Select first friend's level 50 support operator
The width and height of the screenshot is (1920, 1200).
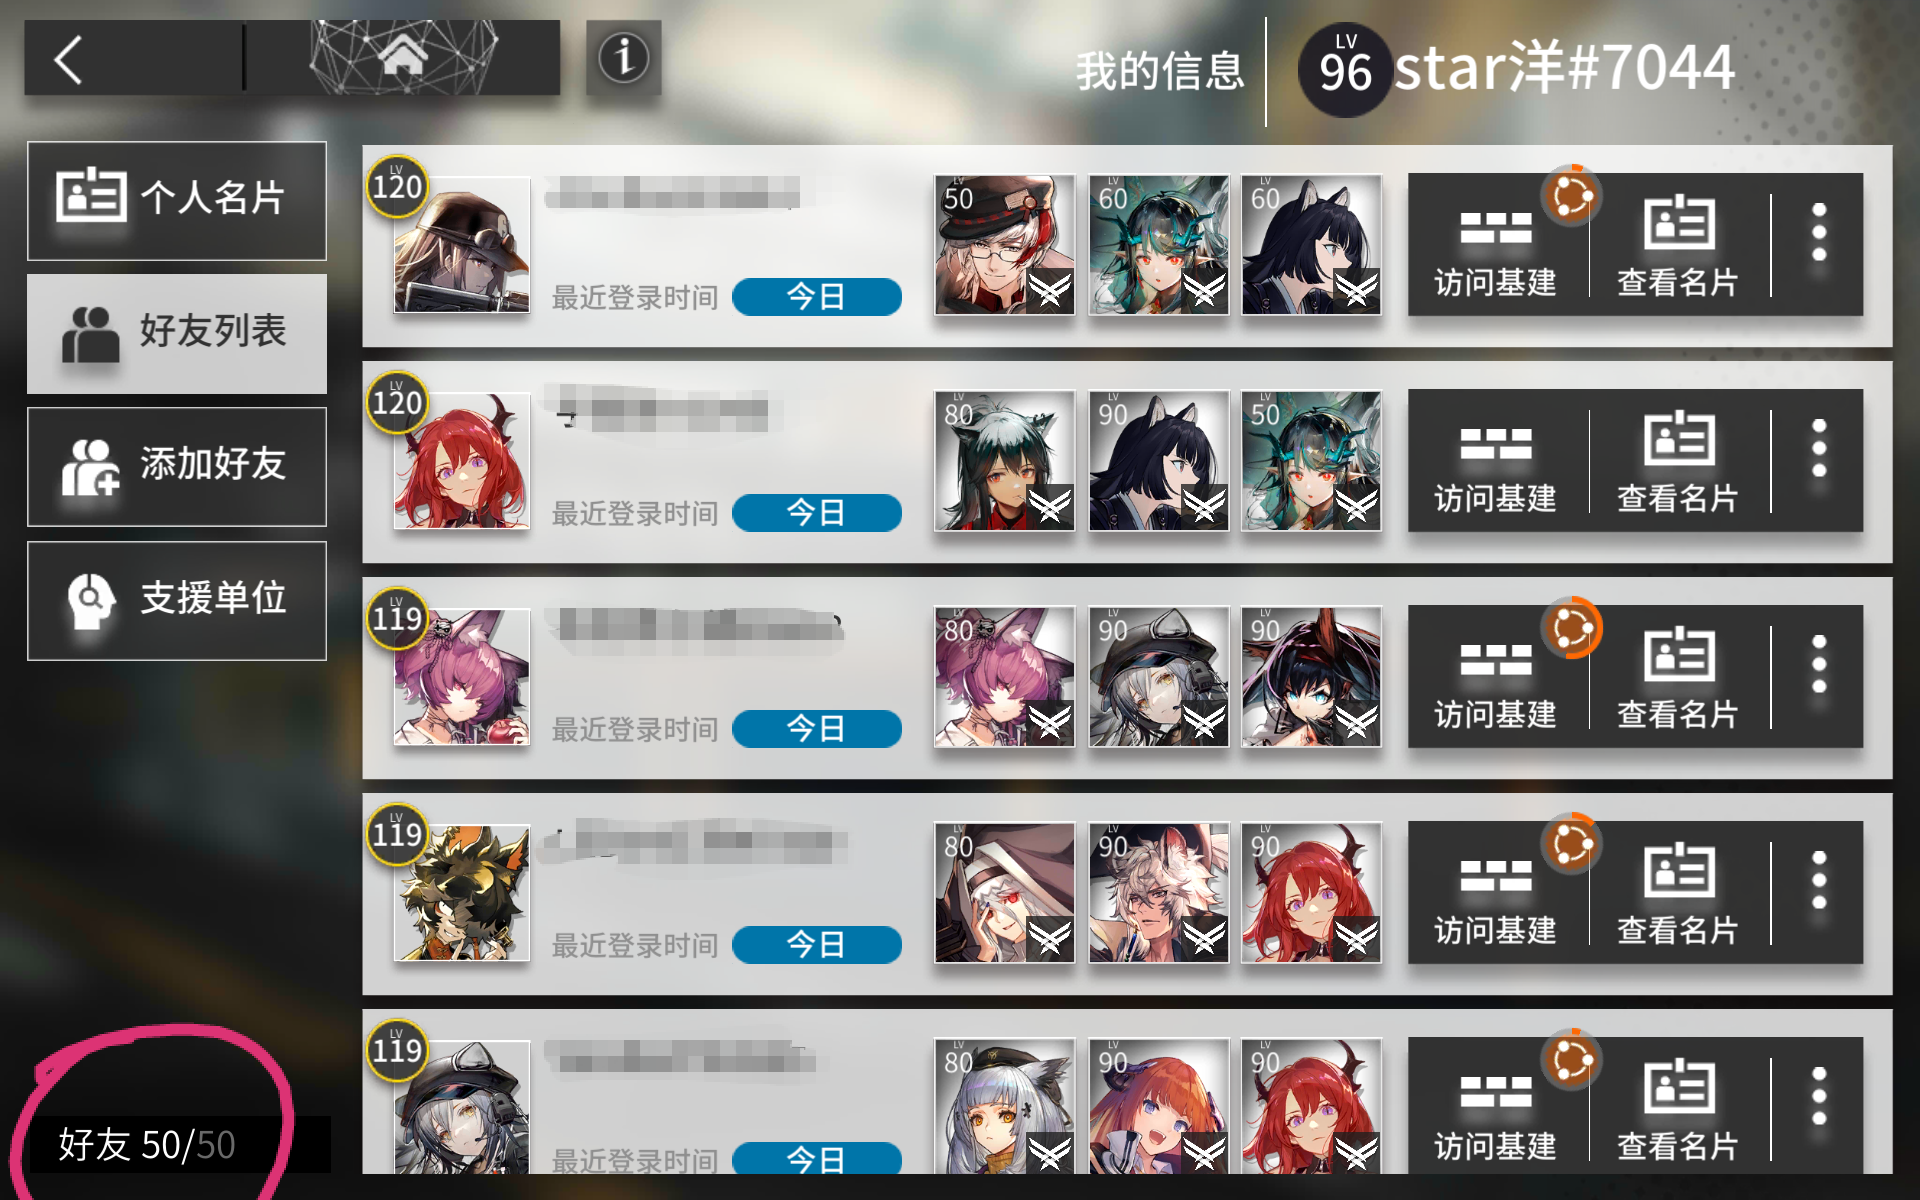point(1005,245)
